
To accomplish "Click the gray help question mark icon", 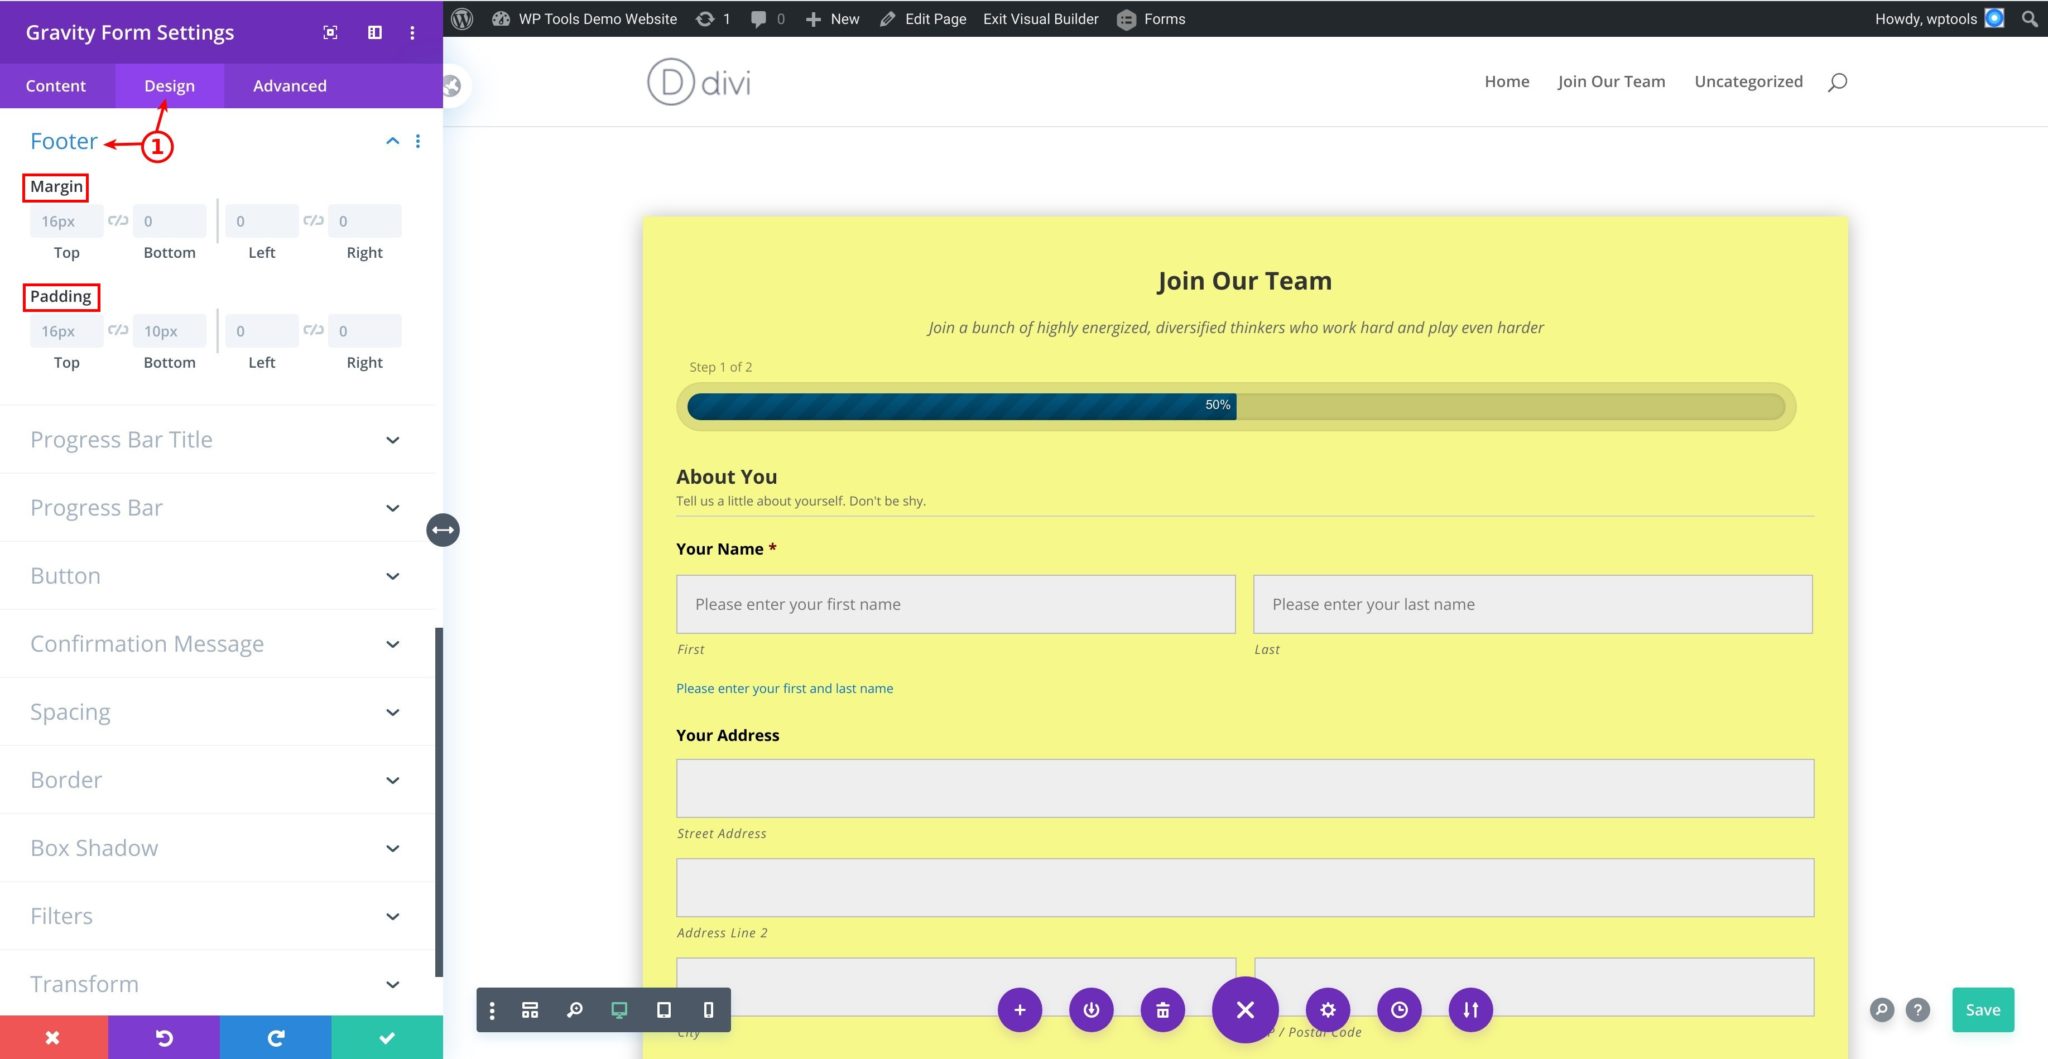I will coord(1918,1010).
